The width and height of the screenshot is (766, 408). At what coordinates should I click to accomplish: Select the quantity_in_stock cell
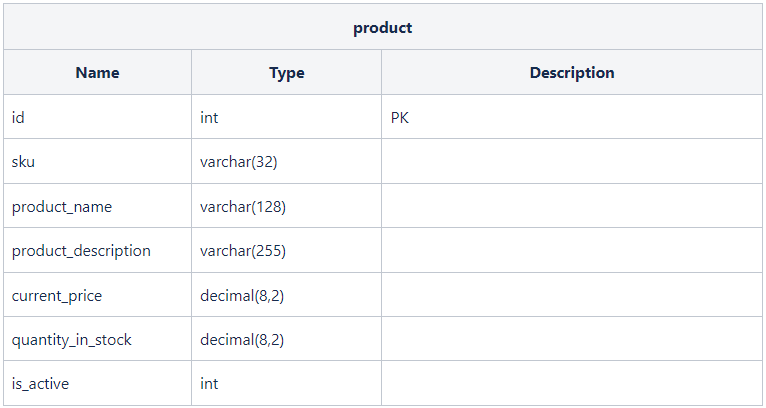[x=97, y=339]
